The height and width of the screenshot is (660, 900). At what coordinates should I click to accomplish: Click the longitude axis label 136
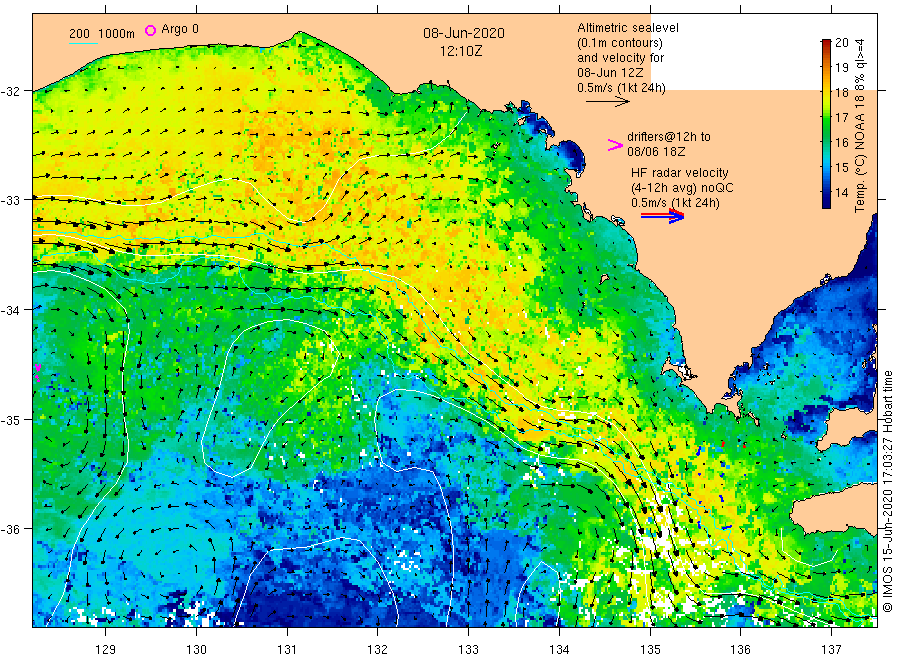(x=740, y=649)
